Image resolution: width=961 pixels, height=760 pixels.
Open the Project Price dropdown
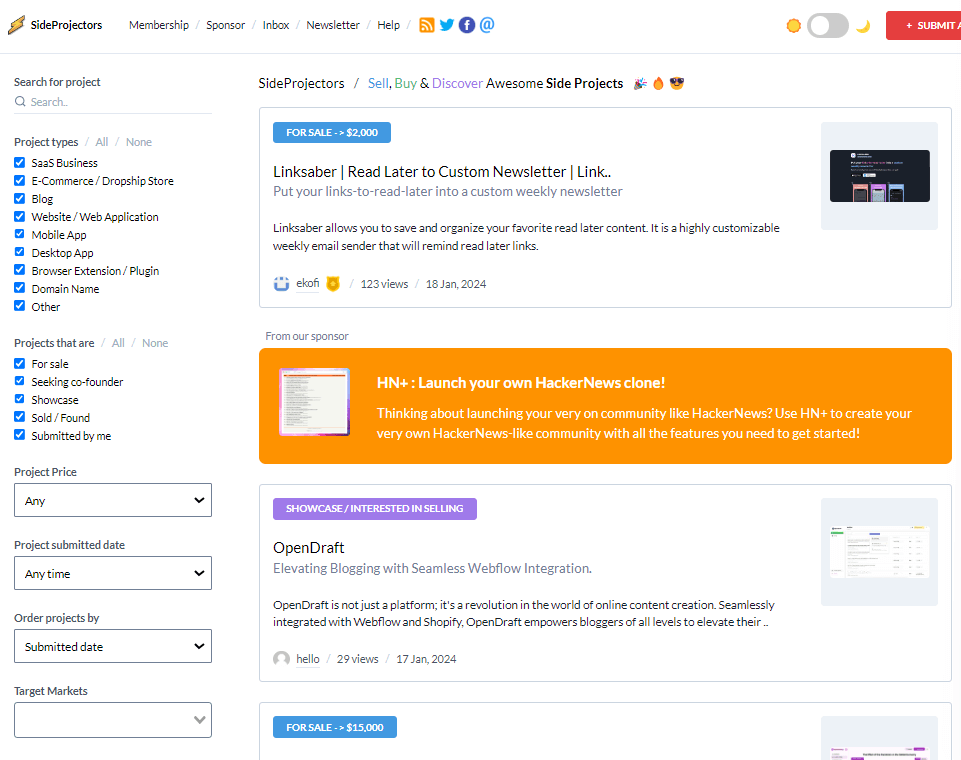pos(113,500)
